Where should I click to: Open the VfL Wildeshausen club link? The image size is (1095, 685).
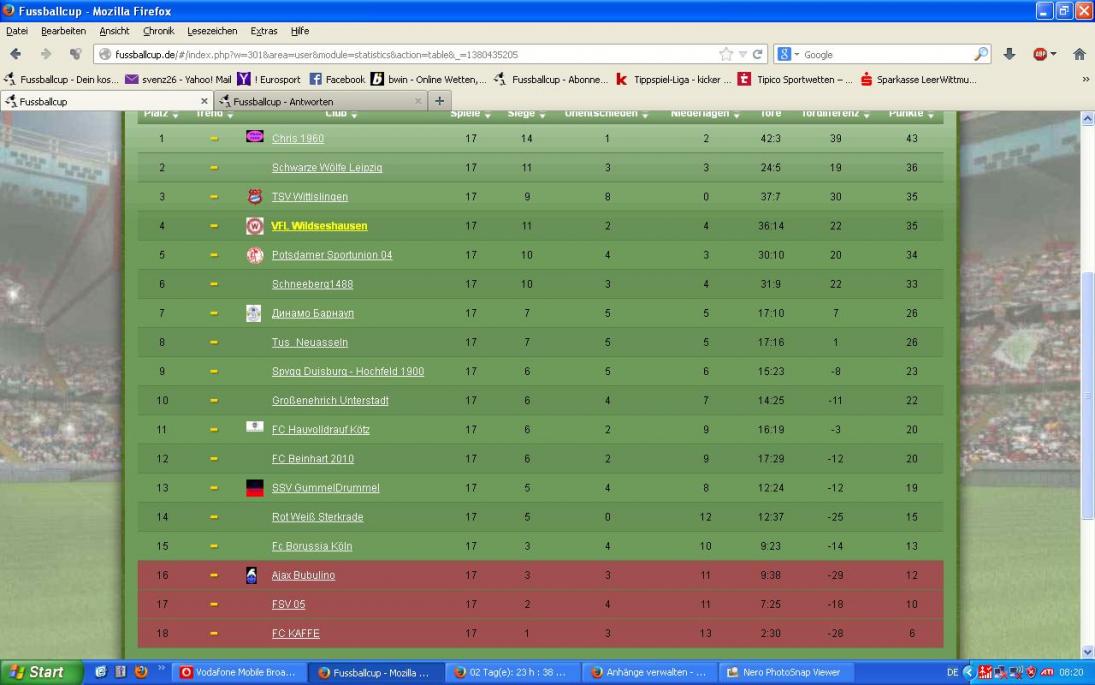(319, 226)
